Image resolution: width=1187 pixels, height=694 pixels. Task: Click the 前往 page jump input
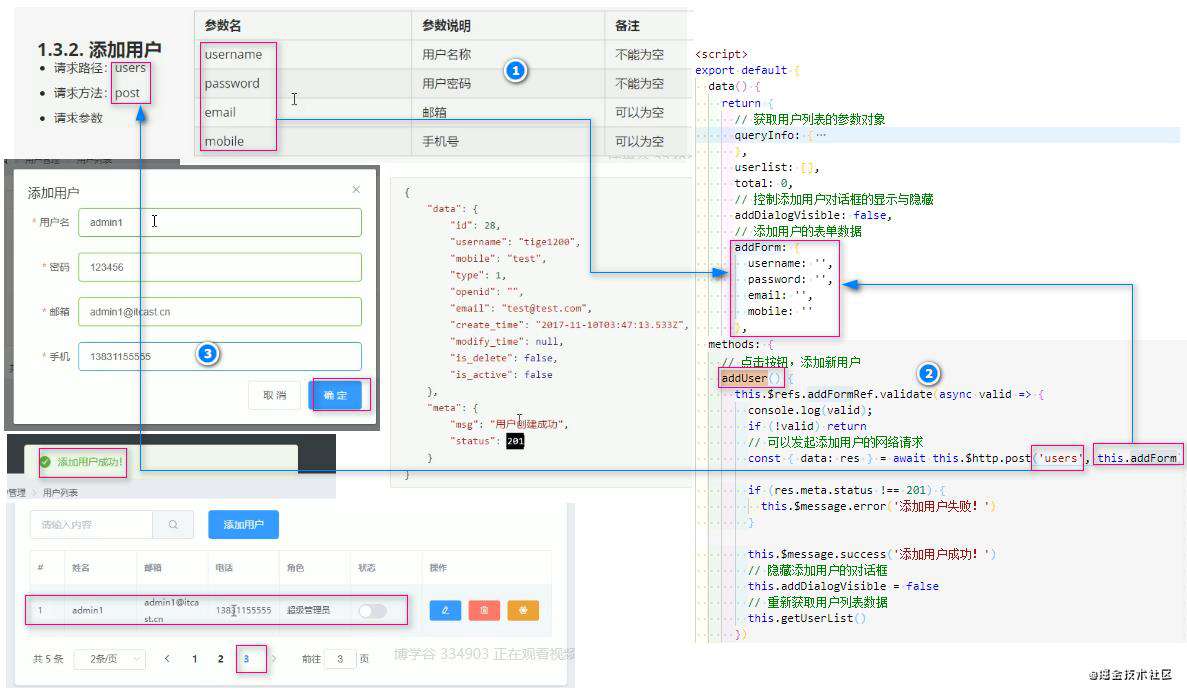tap(340, 659)
